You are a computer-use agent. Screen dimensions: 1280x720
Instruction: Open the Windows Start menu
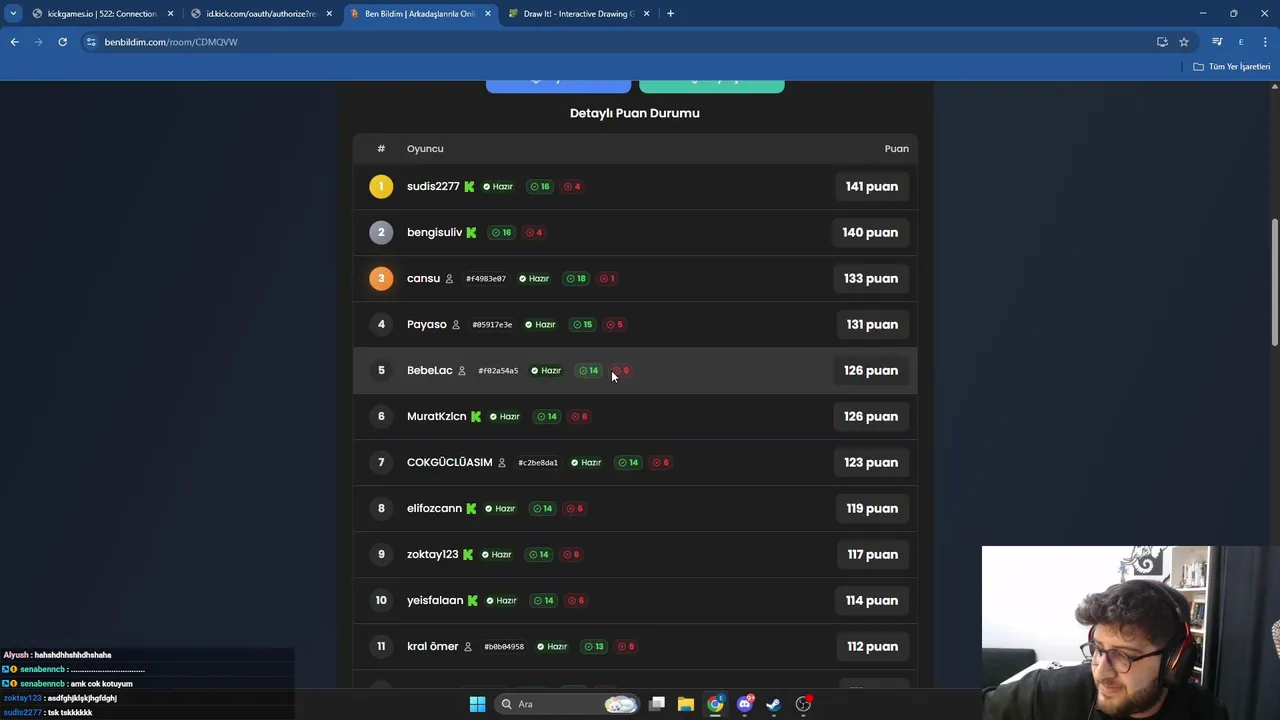[477, 704]
